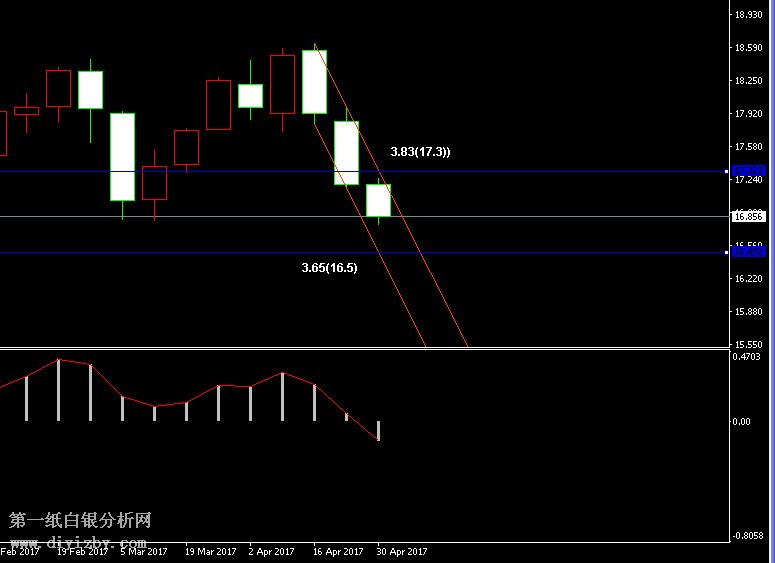
Task: Click the 0.00 indicator zero level label
Action: click(x=741, y=421)
